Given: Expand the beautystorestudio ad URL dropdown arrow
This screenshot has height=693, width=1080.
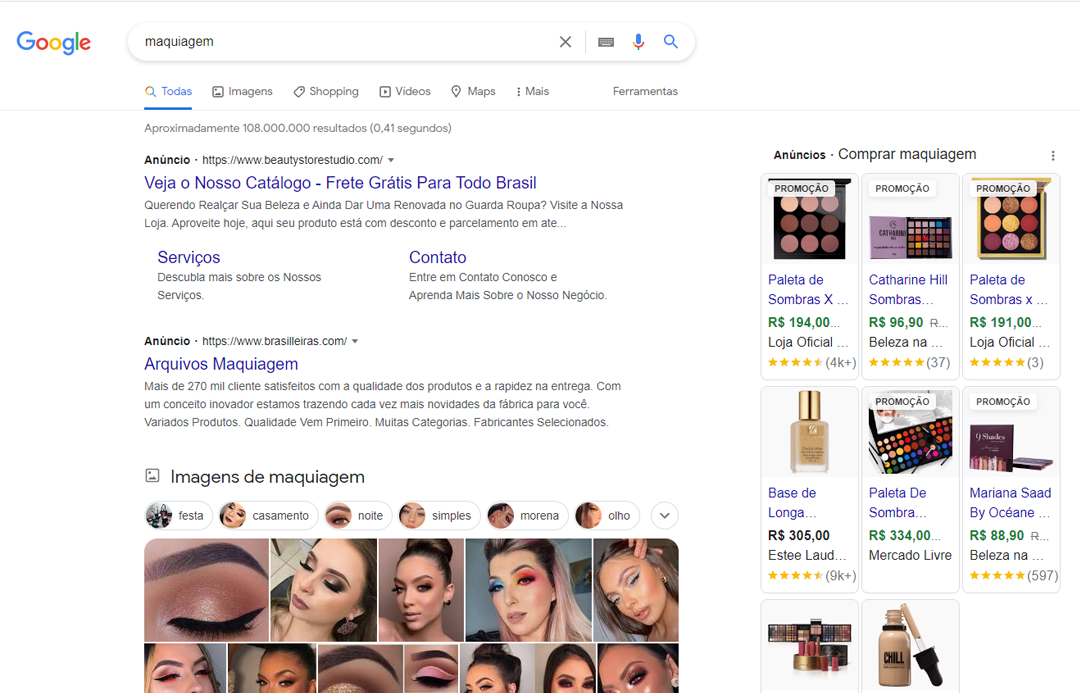Looking at the screenshot, I should (x=391, y=160).
